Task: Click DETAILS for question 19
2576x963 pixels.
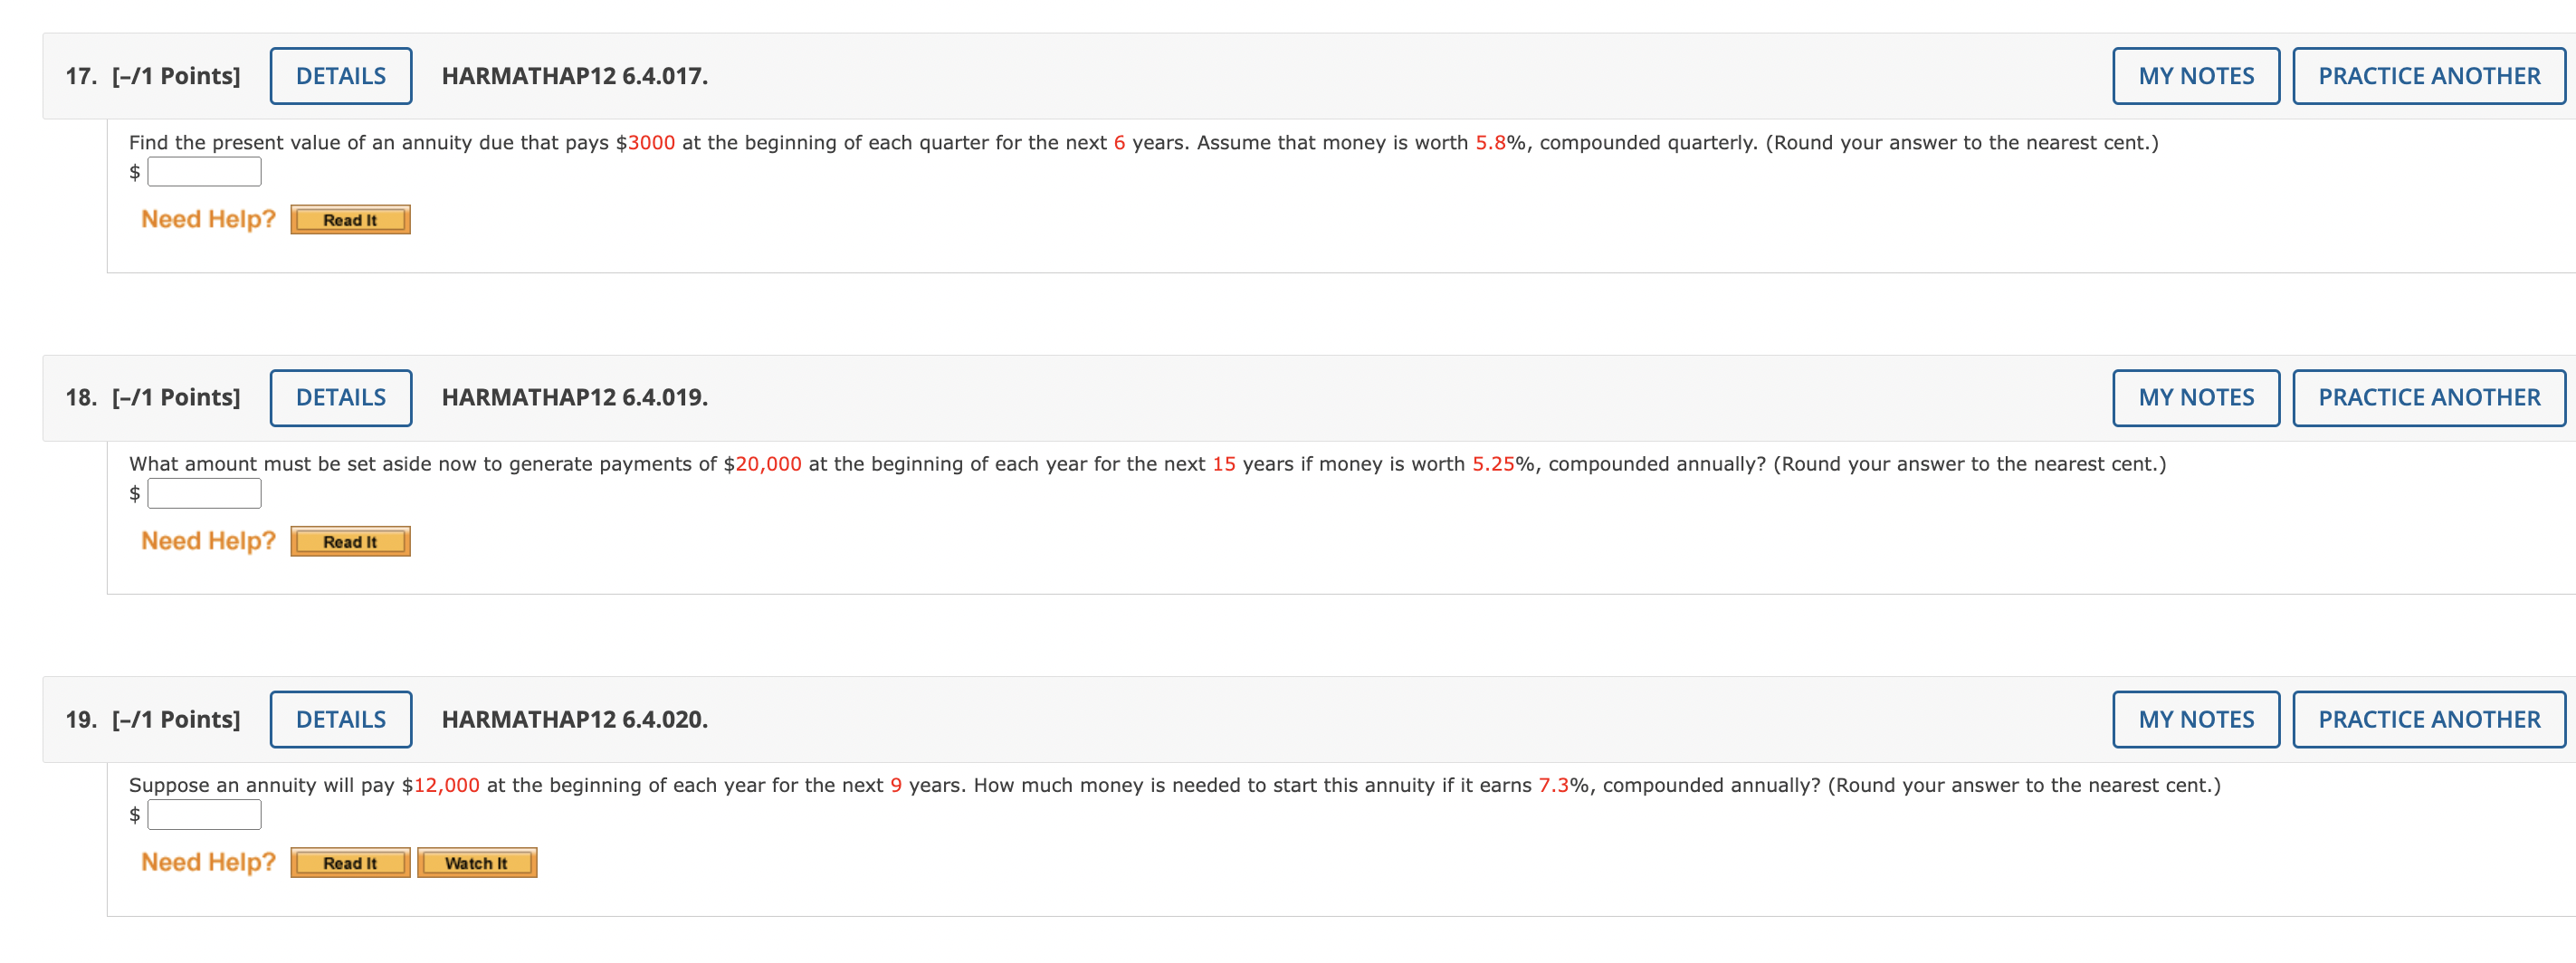Action: click(x=341, y=719)
